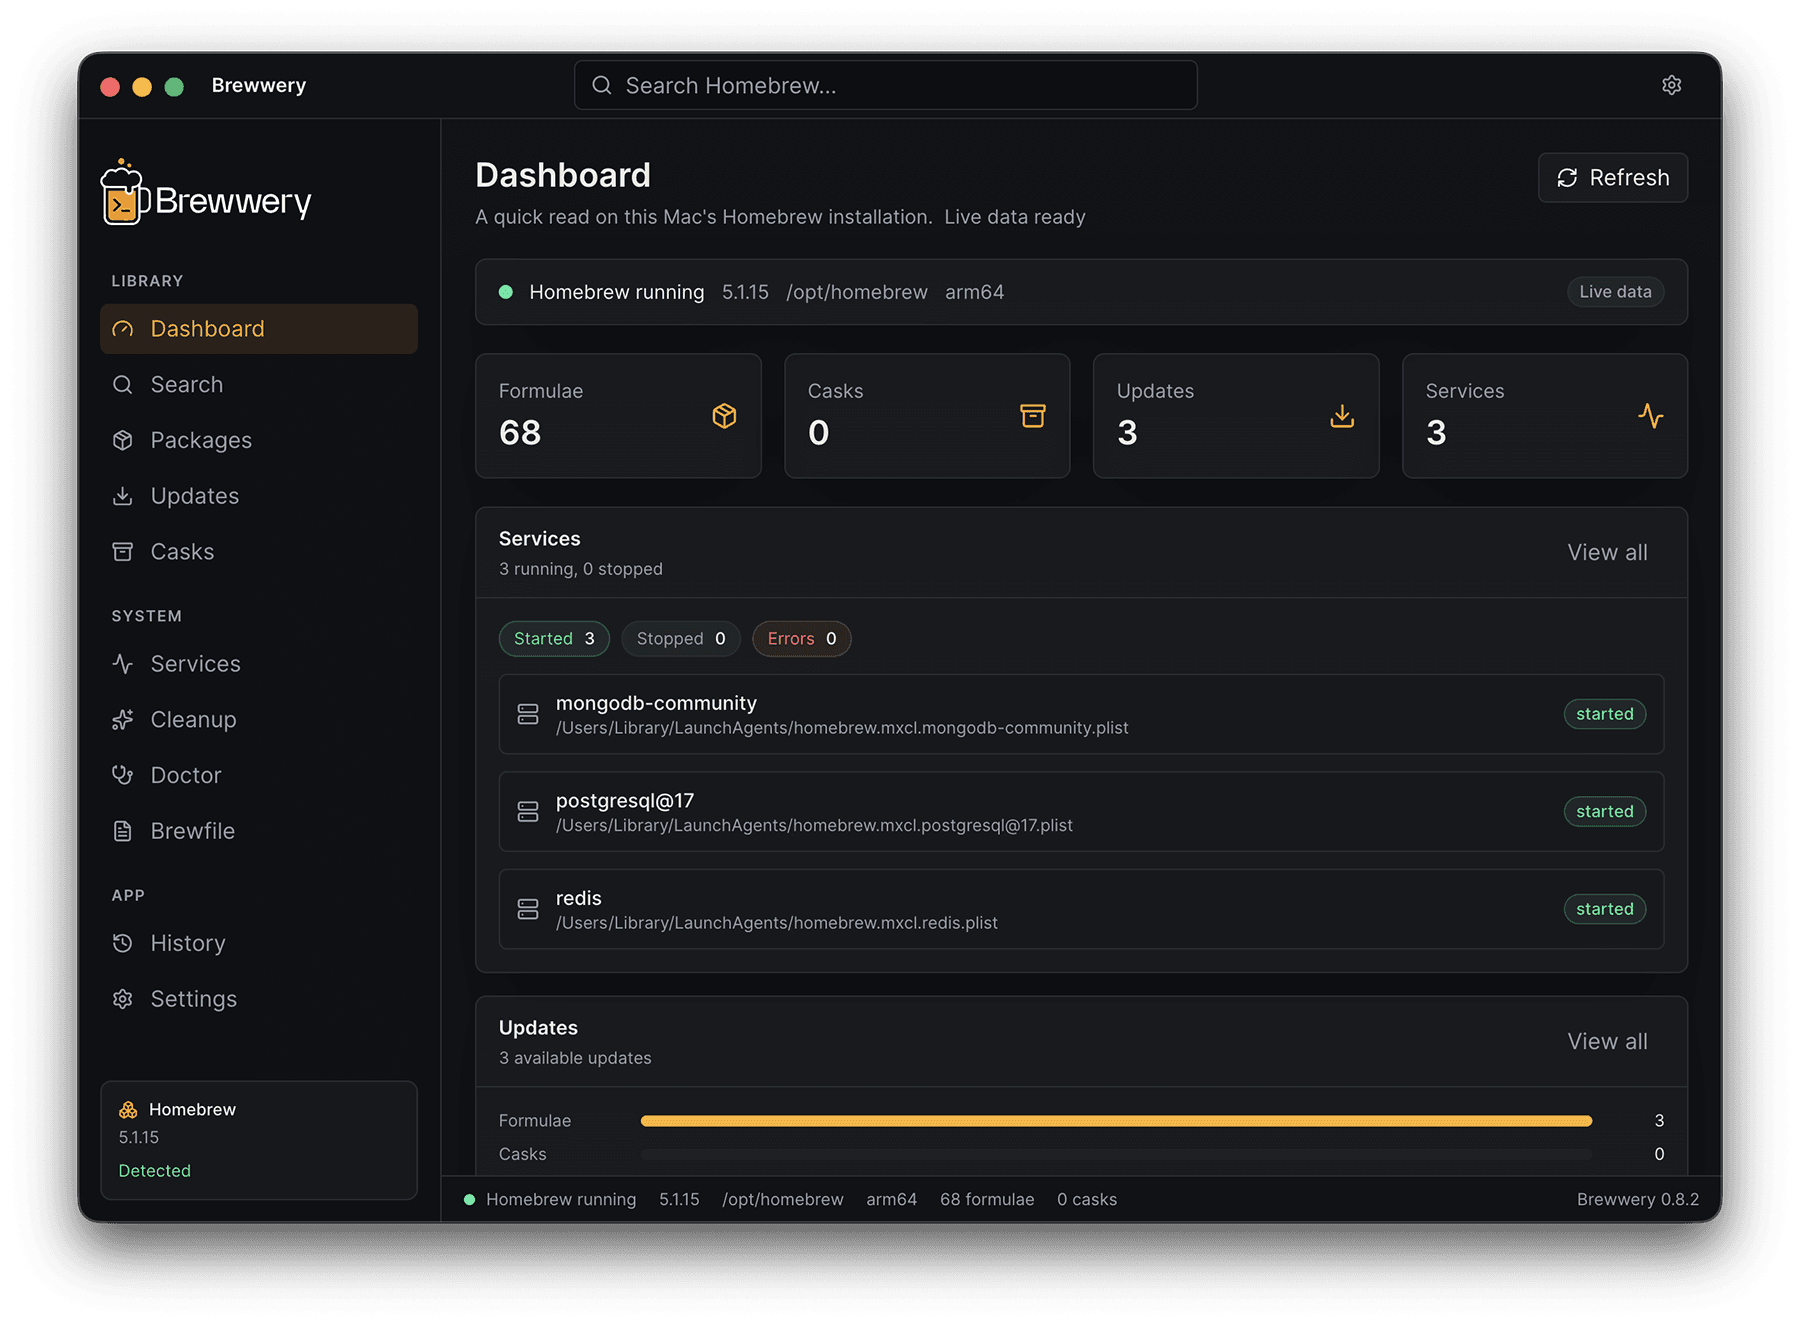Click the green status dot in Homebrew running banner
The image size is (1800, 1325).
point(506,292)
